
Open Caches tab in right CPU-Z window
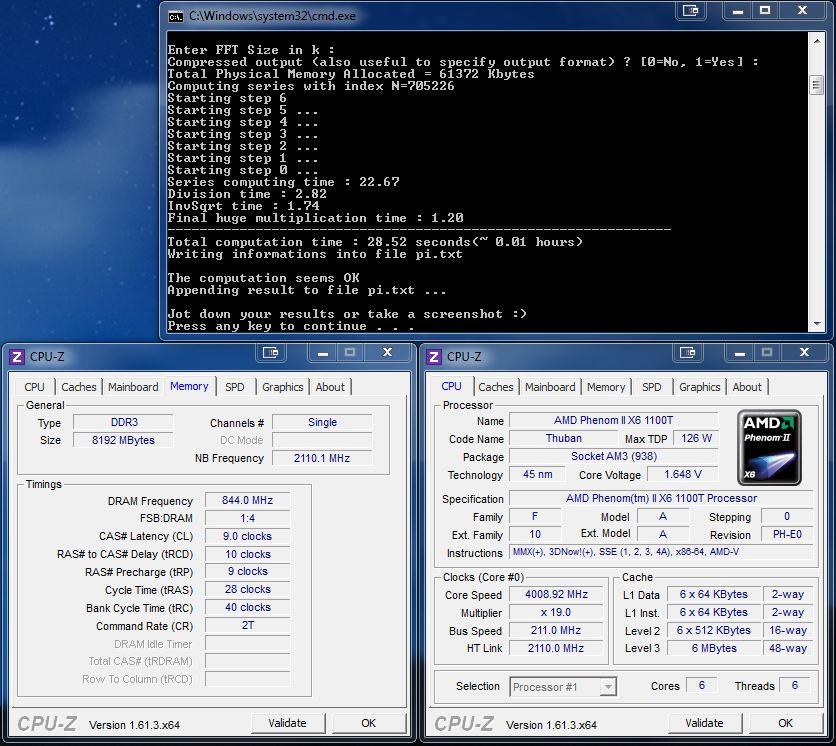[x=496, y=387]
